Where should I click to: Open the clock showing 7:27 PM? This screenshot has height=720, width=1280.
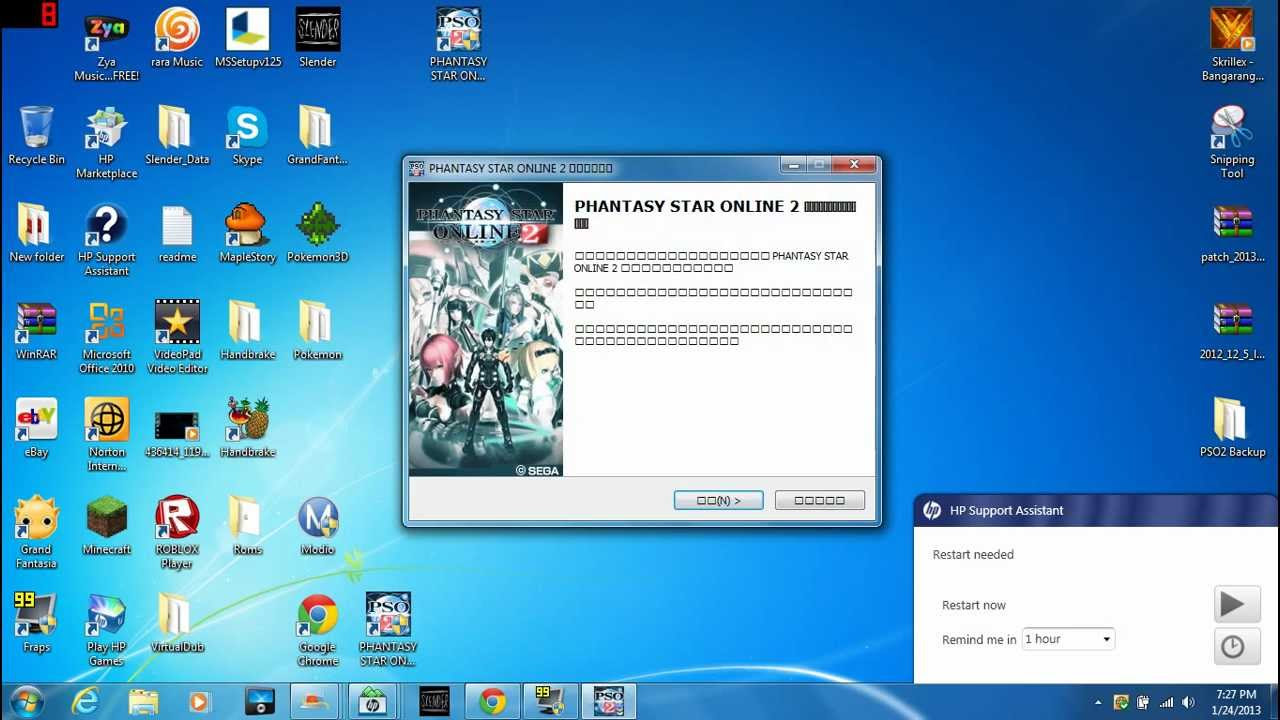(1236, 702)
